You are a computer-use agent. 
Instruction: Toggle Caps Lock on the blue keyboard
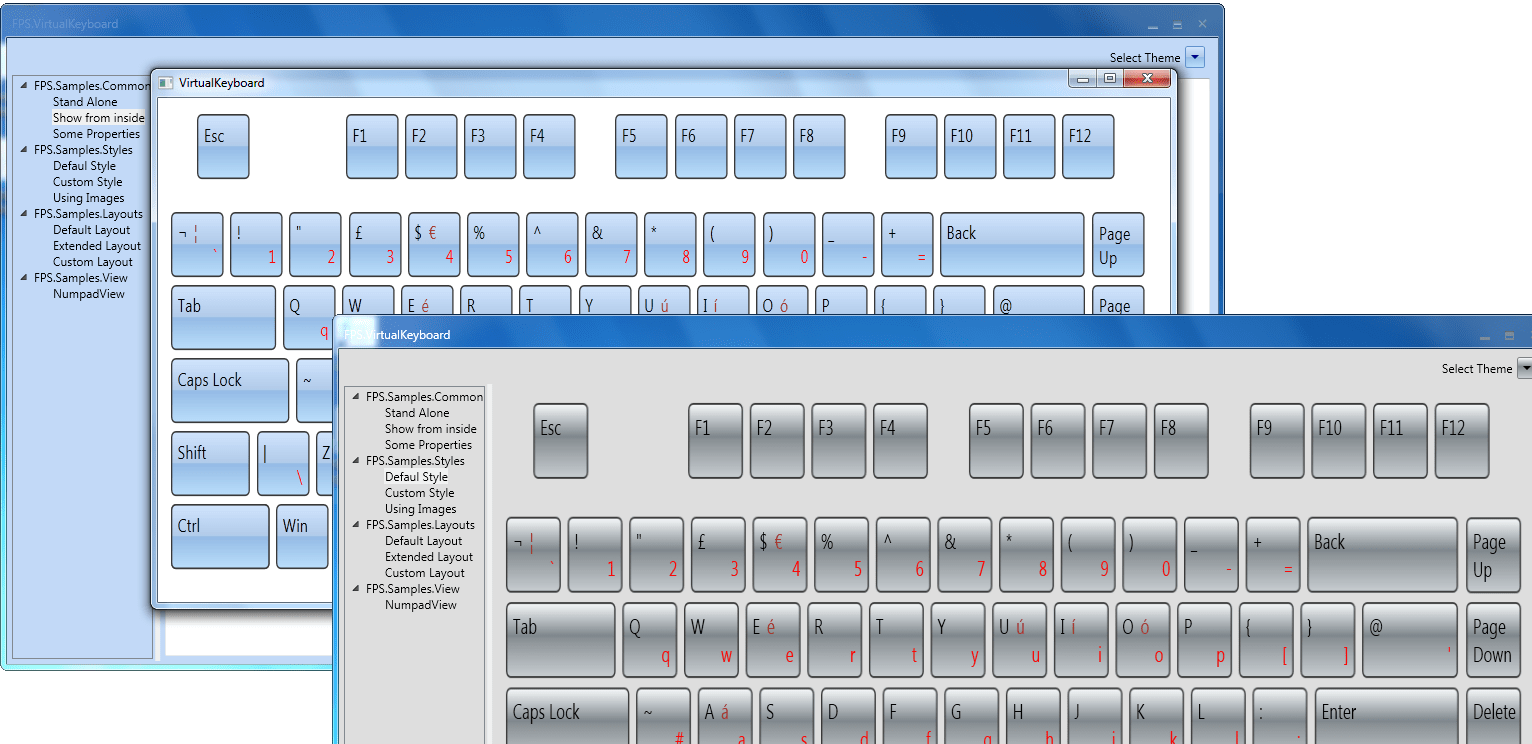point(230,390)
